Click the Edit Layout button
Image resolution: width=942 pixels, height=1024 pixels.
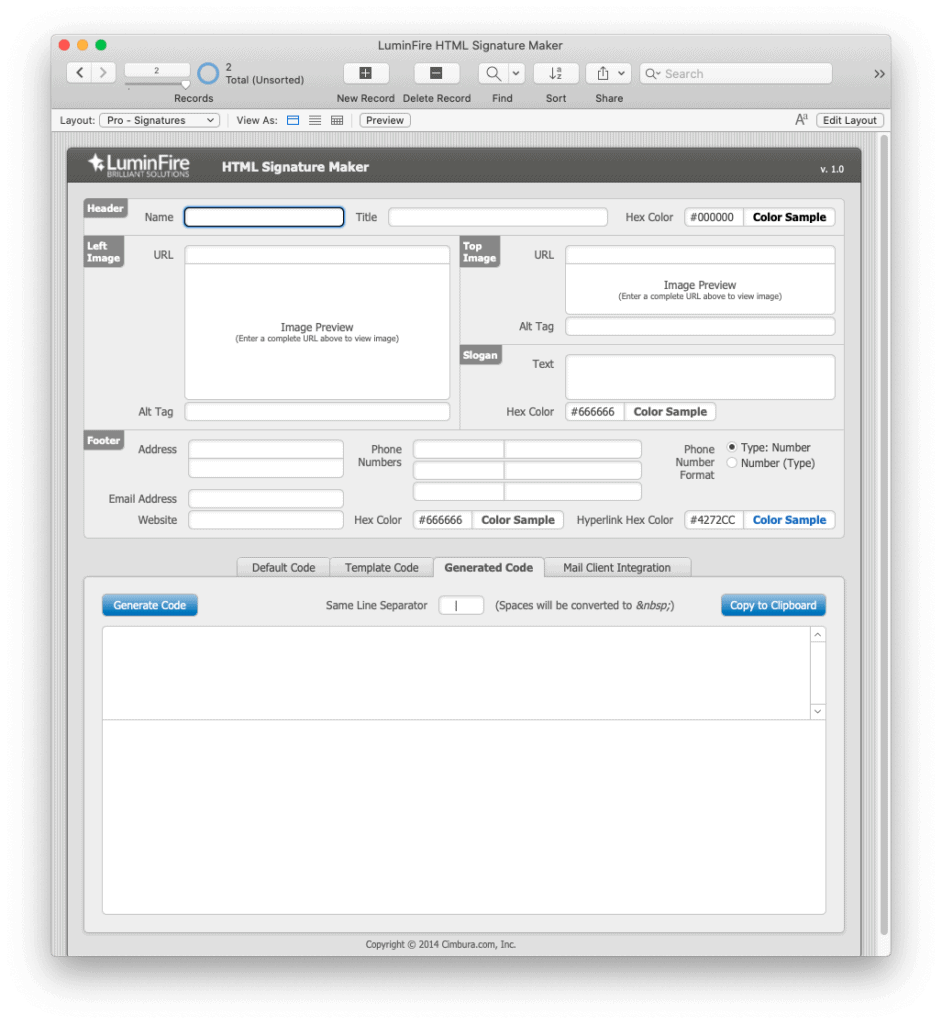click(850, 120)
